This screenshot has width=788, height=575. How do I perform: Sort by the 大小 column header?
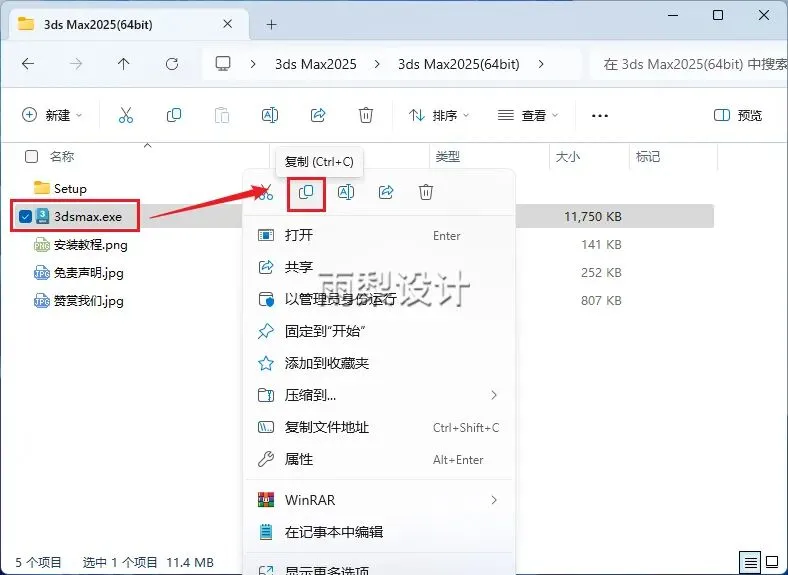(x=568, y=157)
